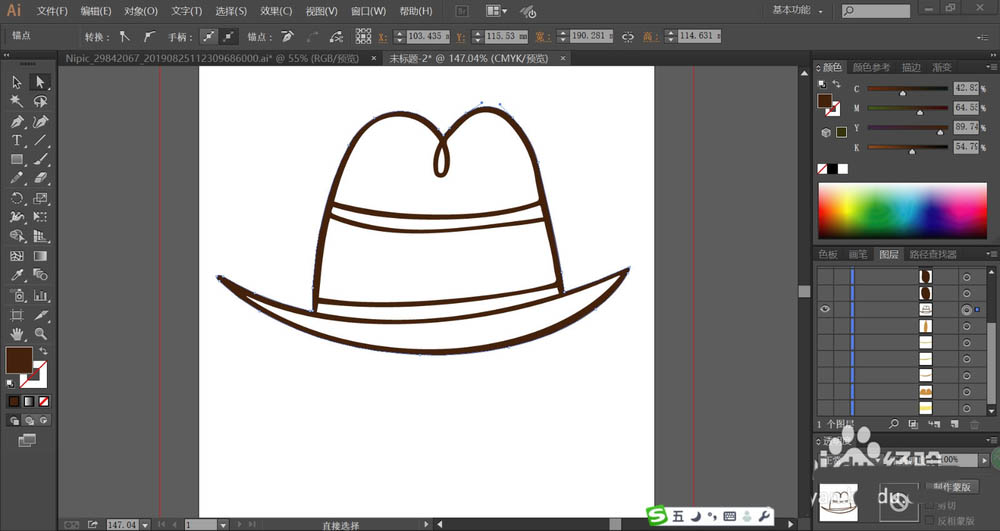1000x531 pixels.
Task: Select the Magic Wand tool
Action: tap(17, 101)
